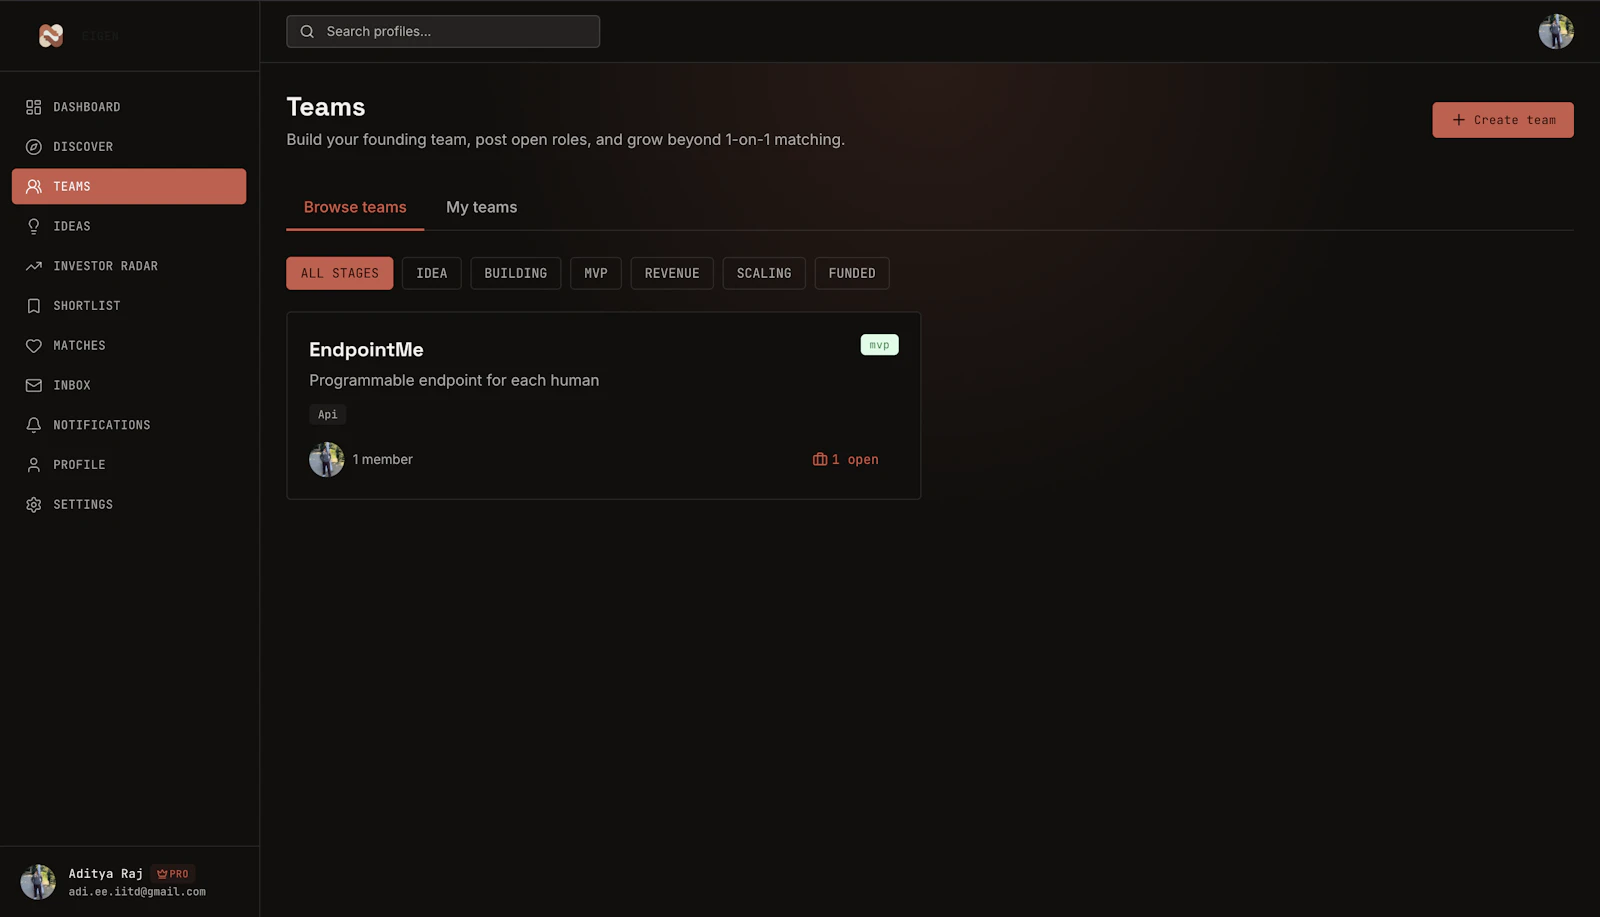This screenshot has width=1600, height=917.
Task: Switch to the My teams tab
Action: (481, 207)
